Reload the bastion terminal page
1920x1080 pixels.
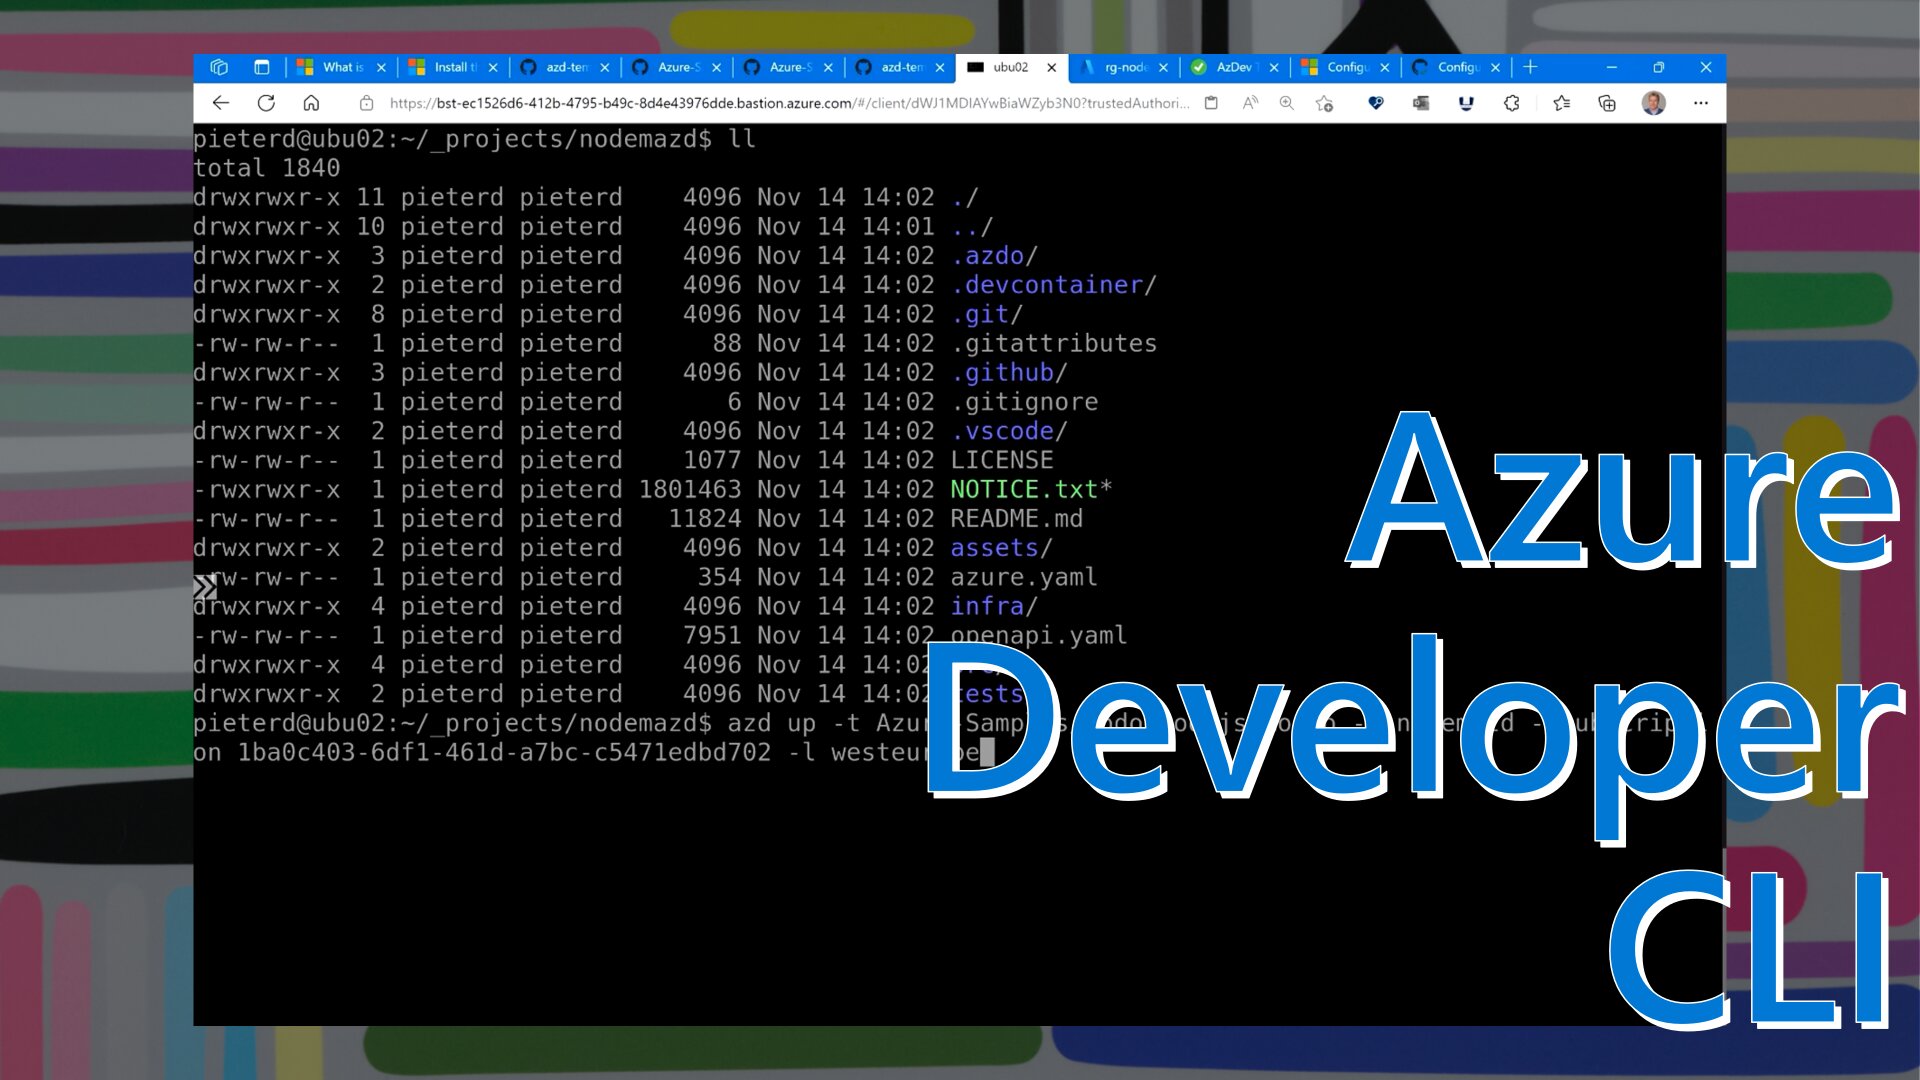266,103
